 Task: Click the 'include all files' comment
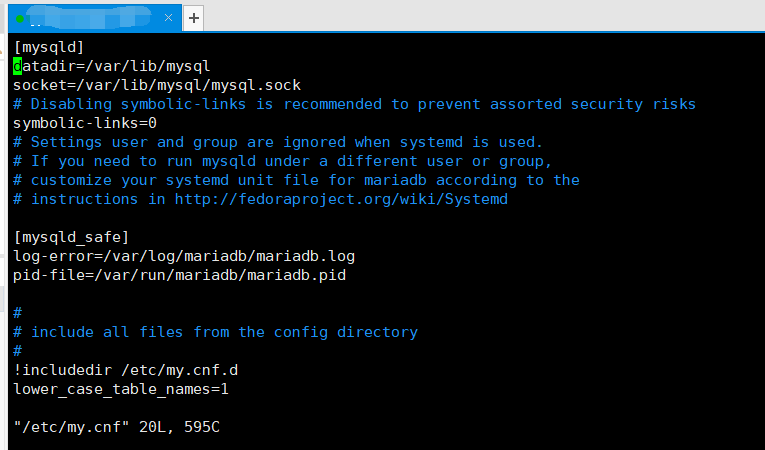click(215, 332)
